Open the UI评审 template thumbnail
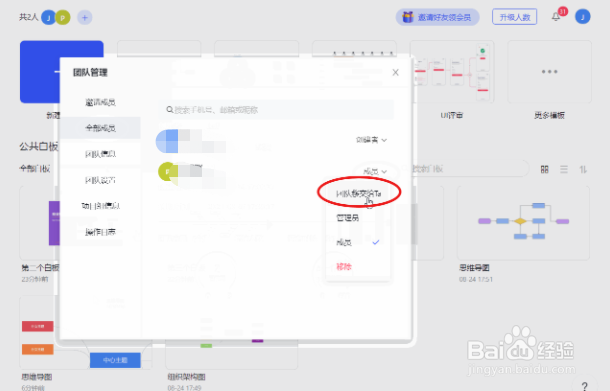 pyautogui.click(x=452, y=72)
